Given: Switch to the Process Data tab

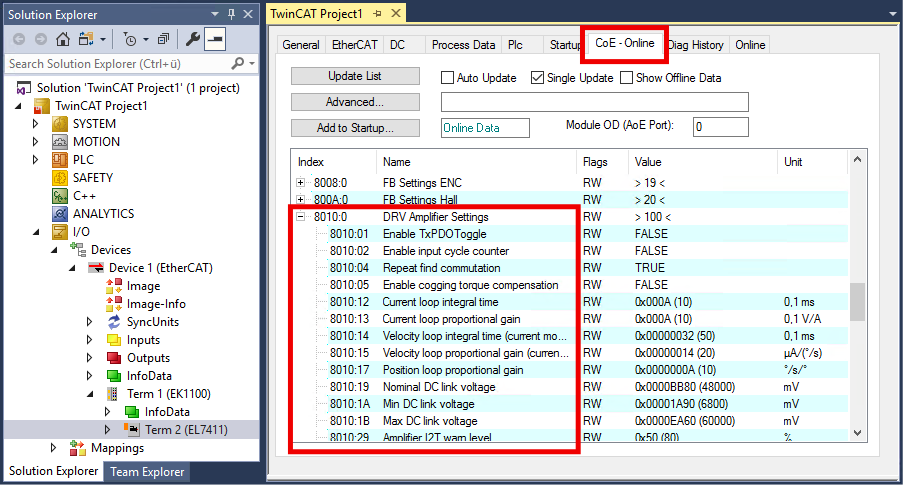Looking at the screenshot, I should pos(464,45).
